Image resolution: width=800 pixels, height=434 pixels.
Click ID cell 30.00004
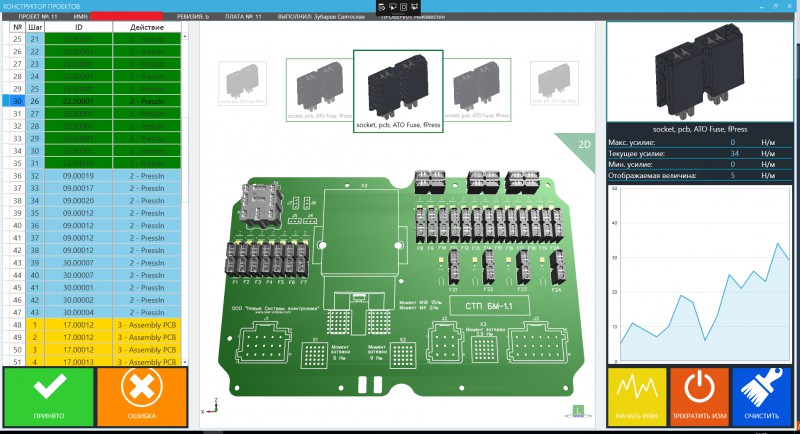[x=79, y=313]
